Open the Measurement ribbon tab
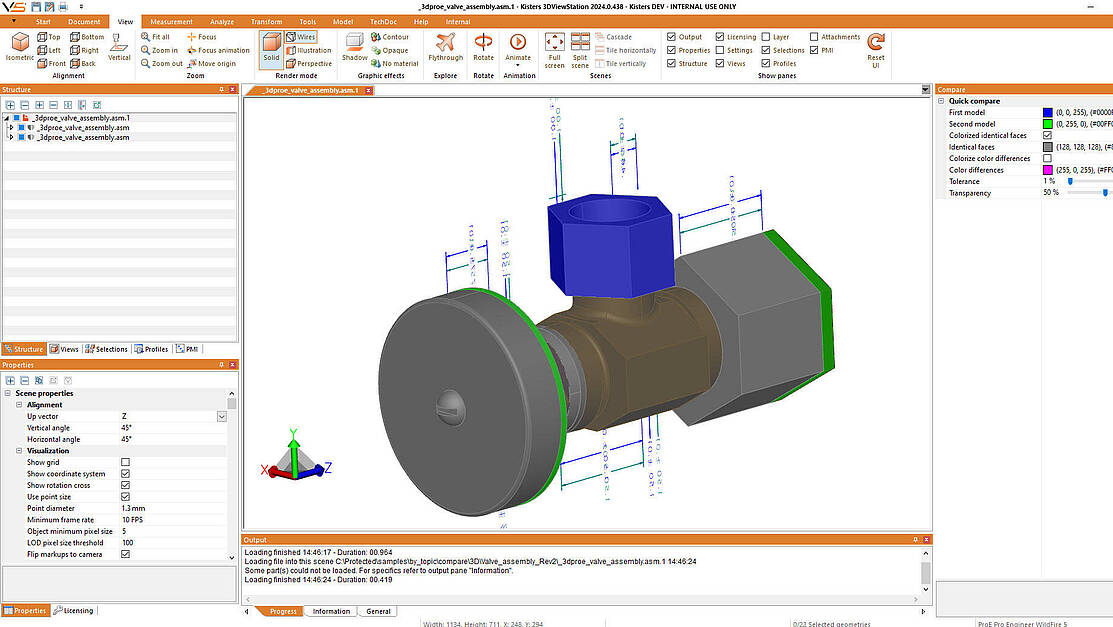This screenshot has height=627, width=1113. pyautogui.click(x=171, y=22)
